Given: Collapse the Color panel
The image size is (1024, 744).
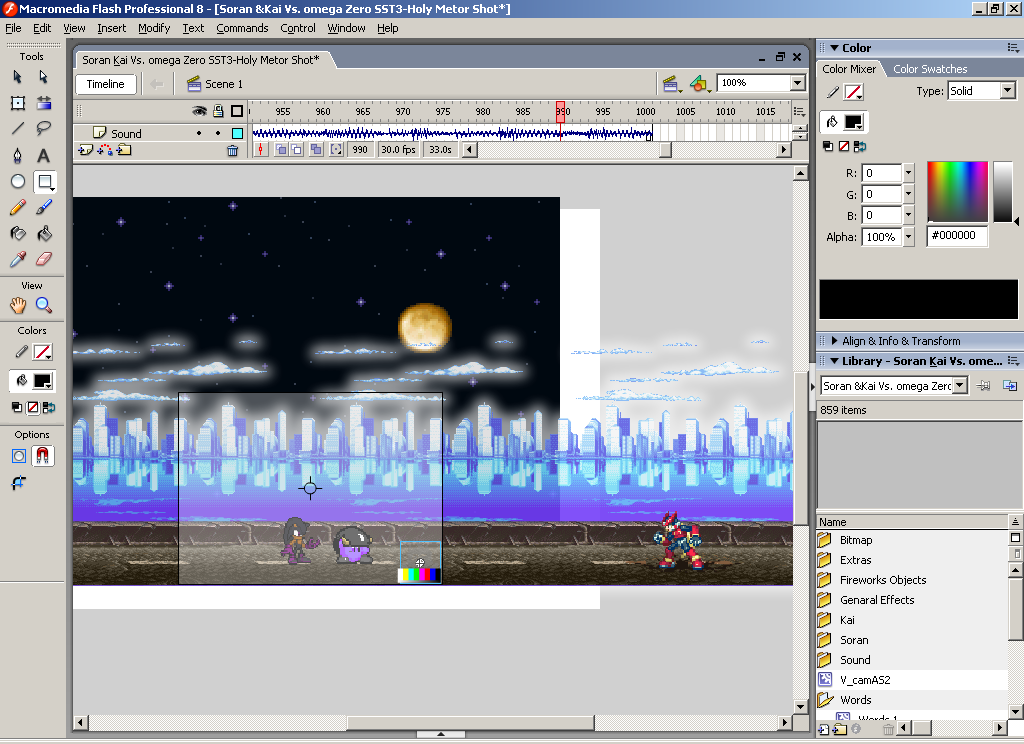Looking at the screenshot, I should pyautogui.click(x=835, y=48).
